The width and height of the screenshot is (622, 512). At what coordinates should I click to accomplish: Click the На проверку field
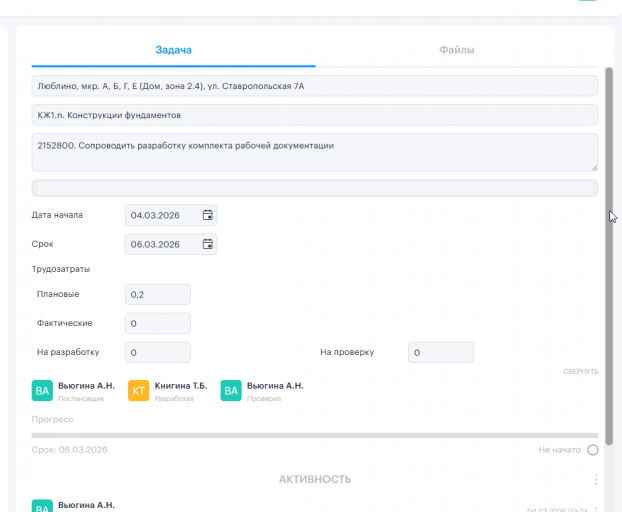coord(441,352)
